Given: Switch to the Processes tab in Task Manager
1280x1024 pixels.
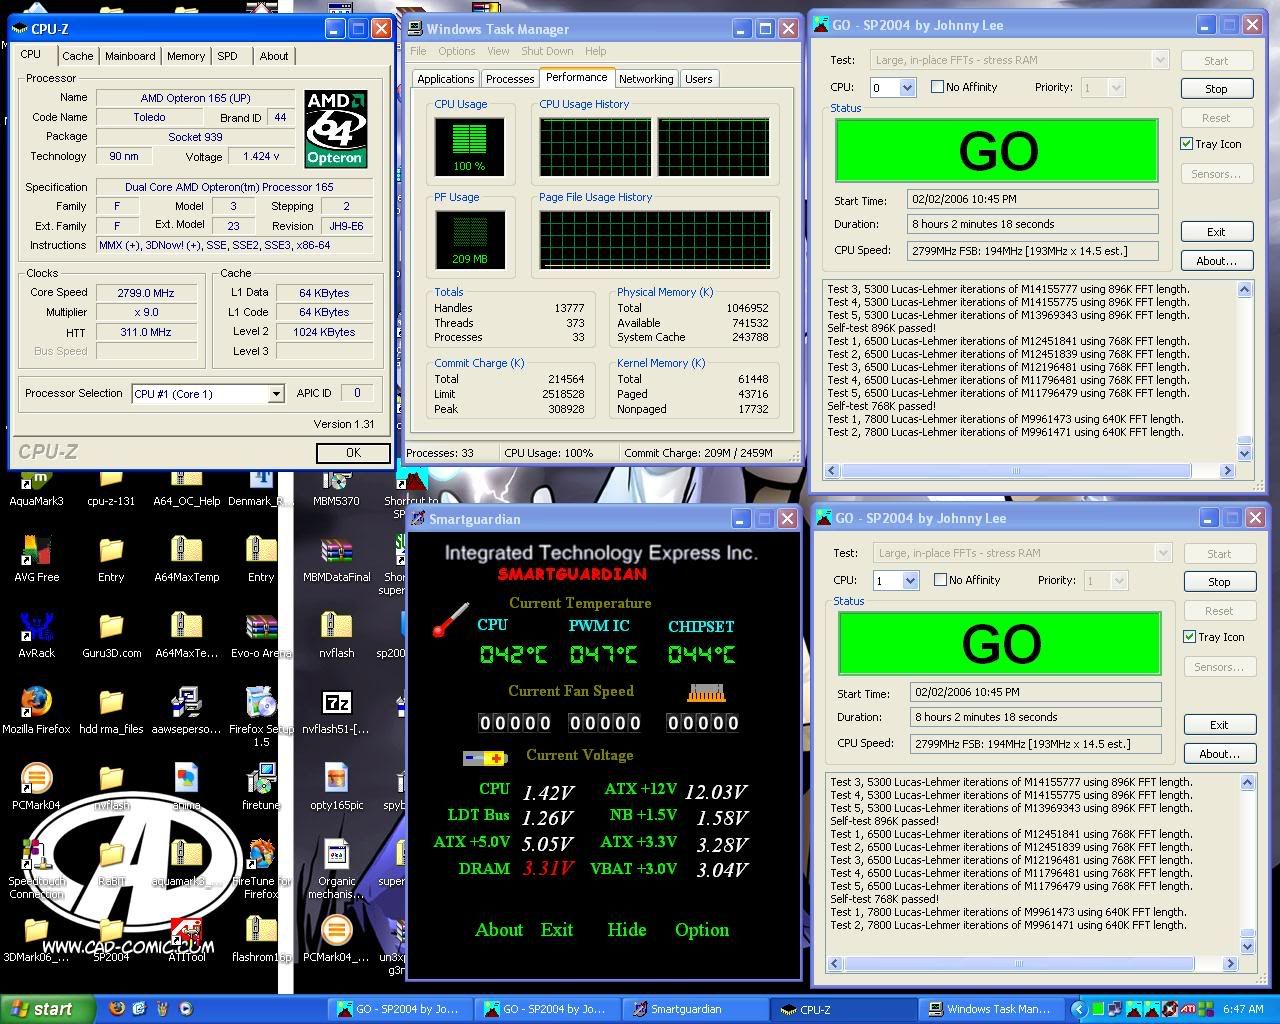Looking at the screenshot, I should coord(510,79).
